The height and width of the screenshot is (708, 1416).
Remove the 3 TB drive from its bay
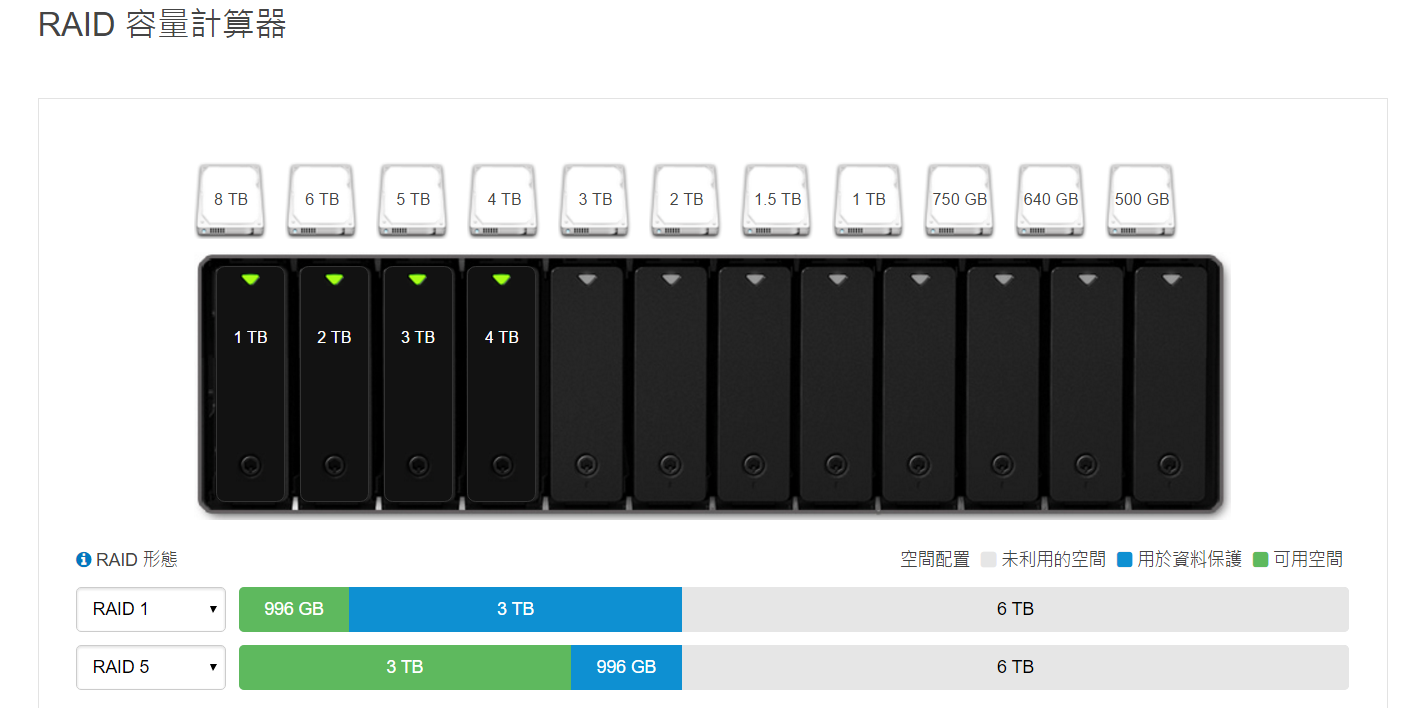coord(418,384)
